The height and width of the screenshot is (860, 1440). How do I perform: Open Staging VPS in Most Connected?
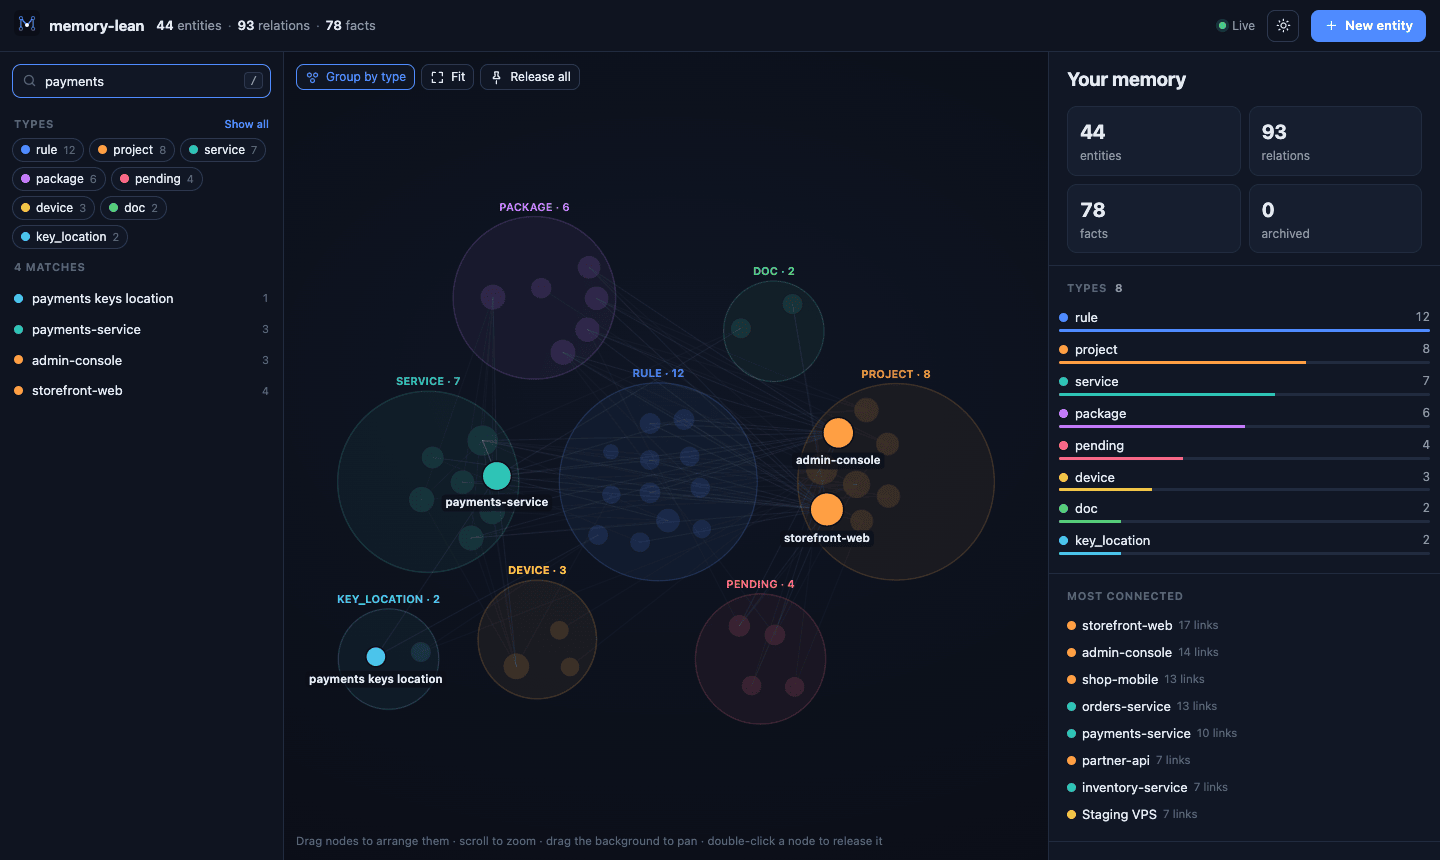(1131, 814)
